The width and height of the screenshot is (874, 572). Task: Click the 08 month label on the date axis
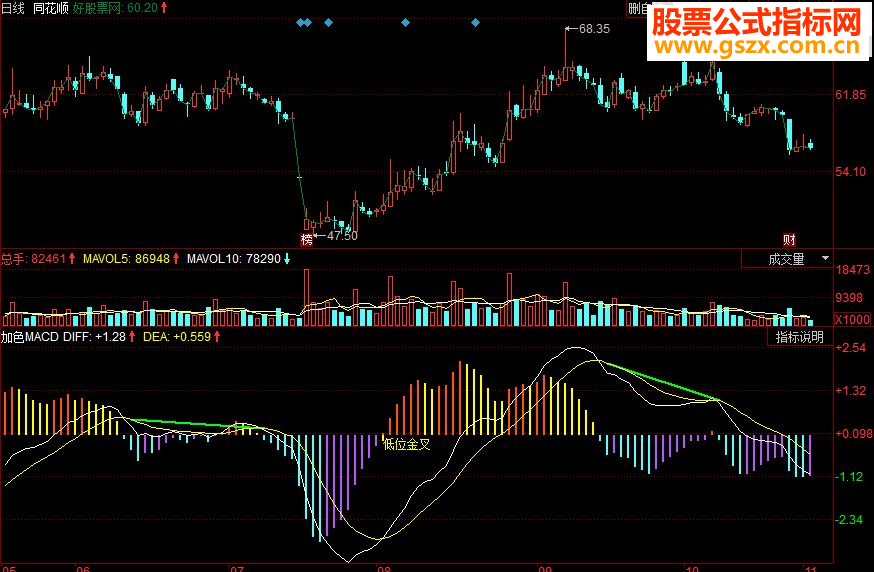coord(384,568)
